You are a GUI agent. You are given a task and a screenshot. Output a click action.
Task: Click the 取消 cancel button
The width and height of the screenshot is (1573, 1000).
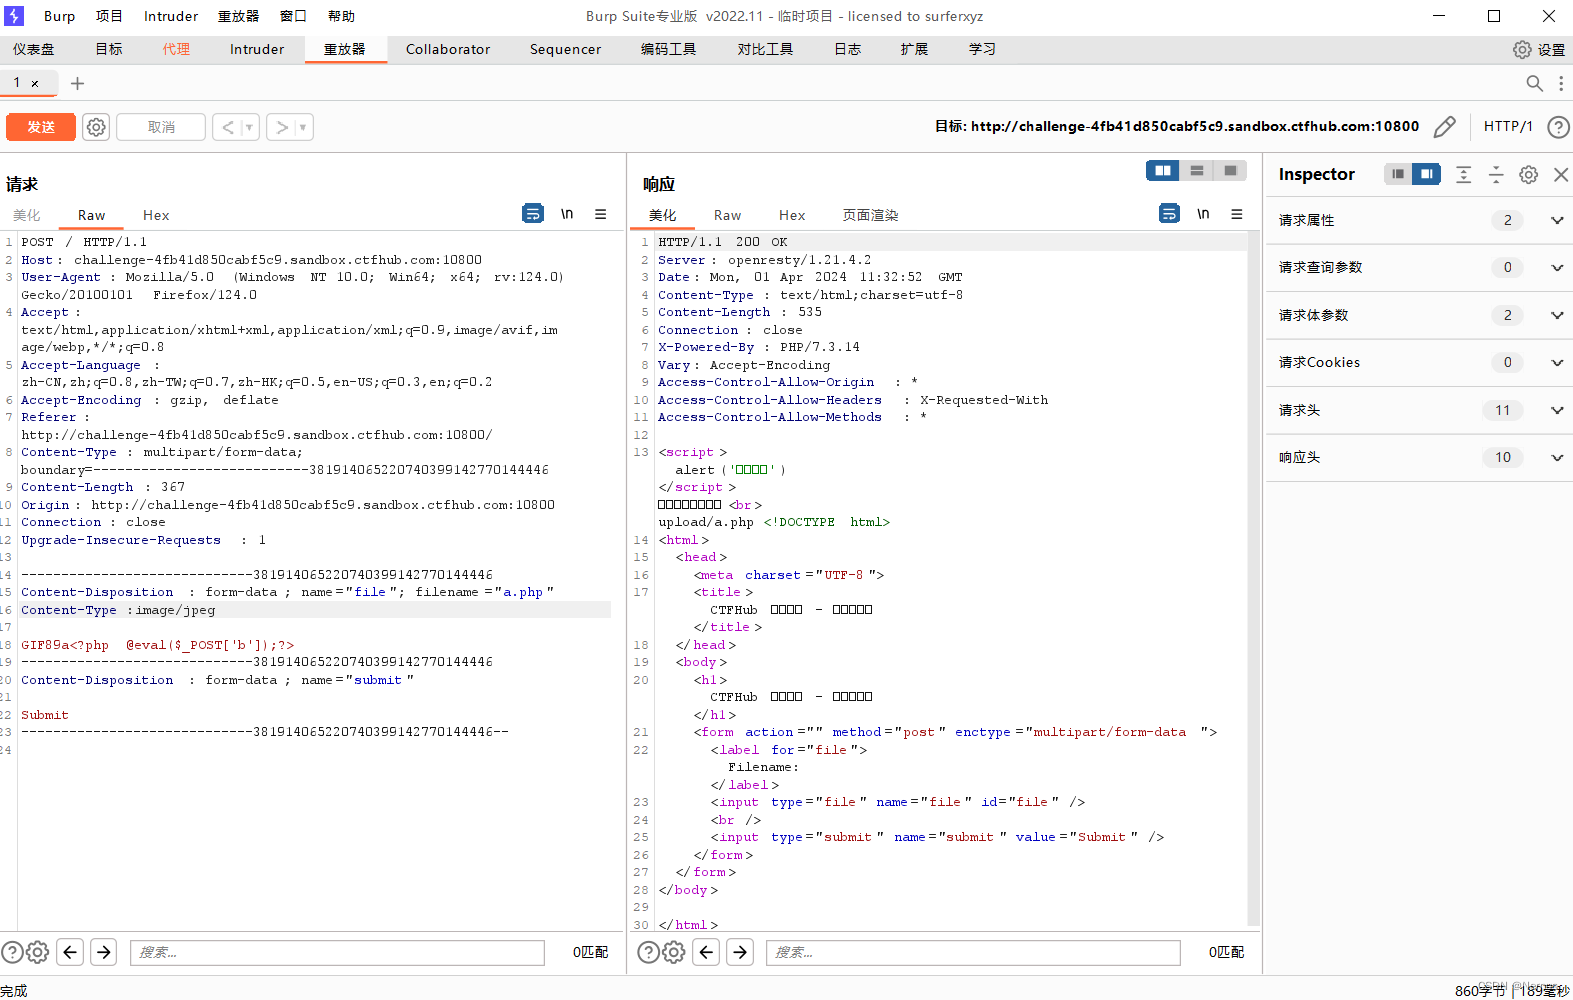tap(161, 127)
